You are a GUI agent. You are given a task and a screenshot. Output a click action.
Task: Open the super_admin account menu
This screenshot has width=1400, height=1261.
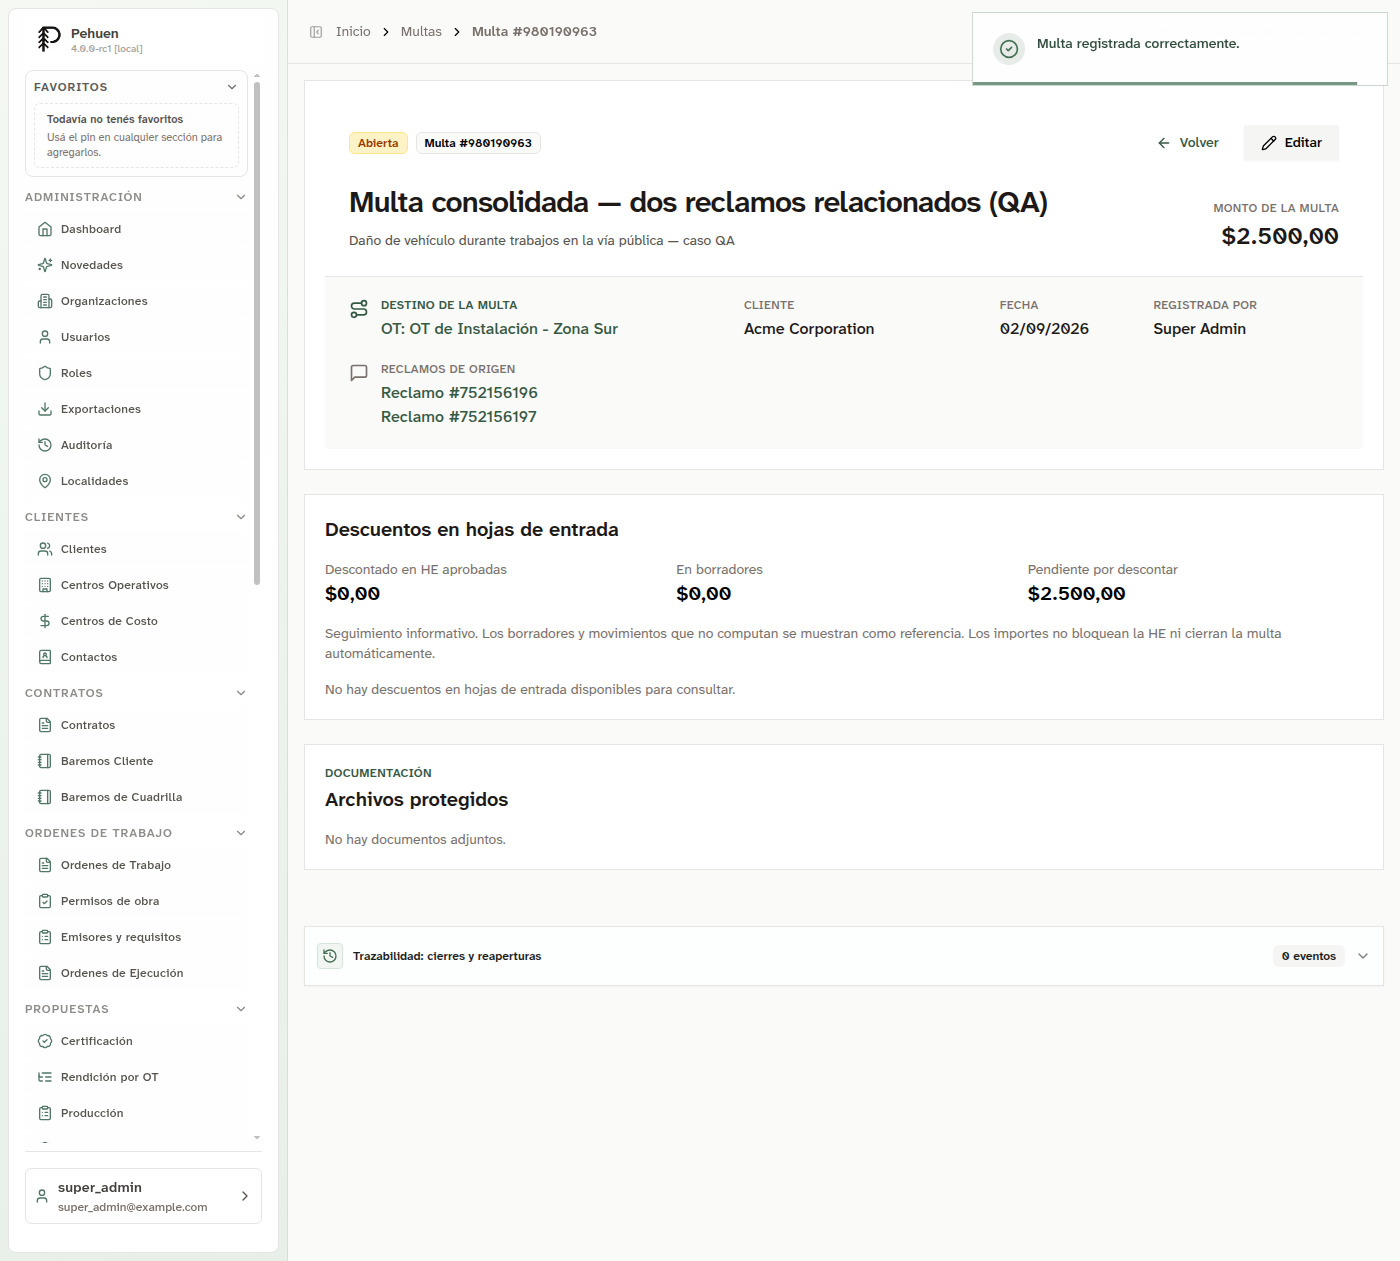[143, 1196]
